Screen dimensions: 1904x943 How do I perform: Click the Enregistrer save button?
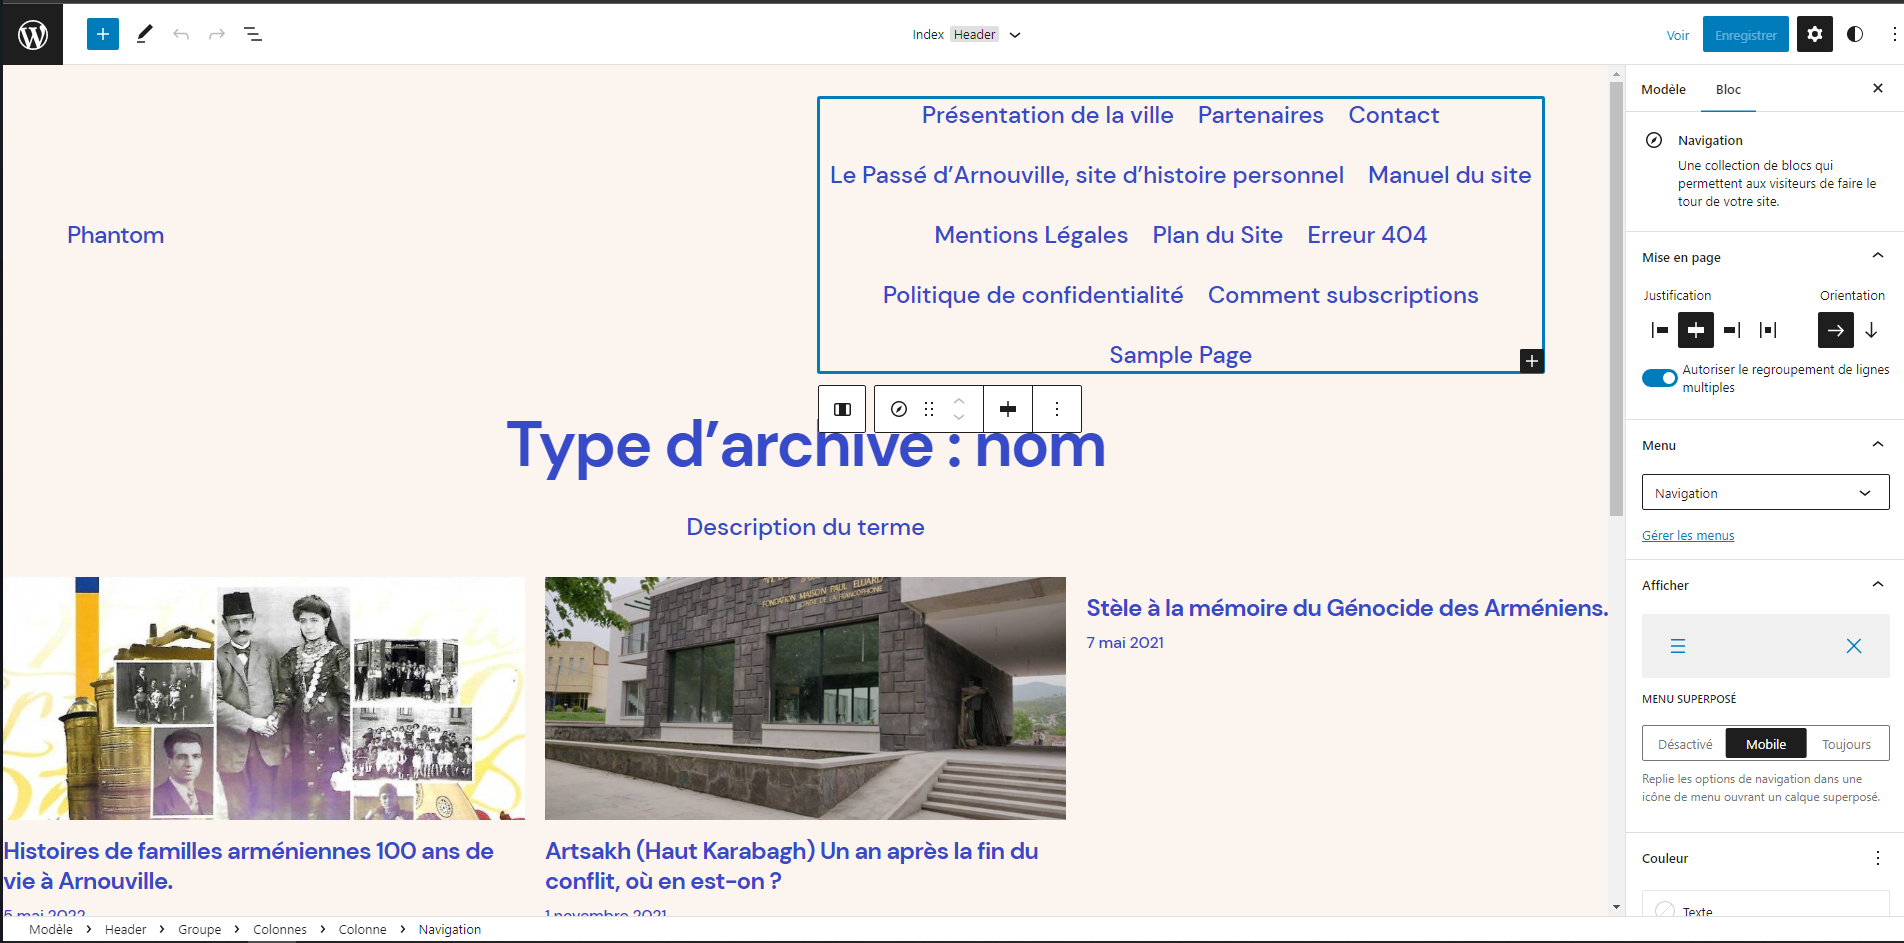point(1746,35)
